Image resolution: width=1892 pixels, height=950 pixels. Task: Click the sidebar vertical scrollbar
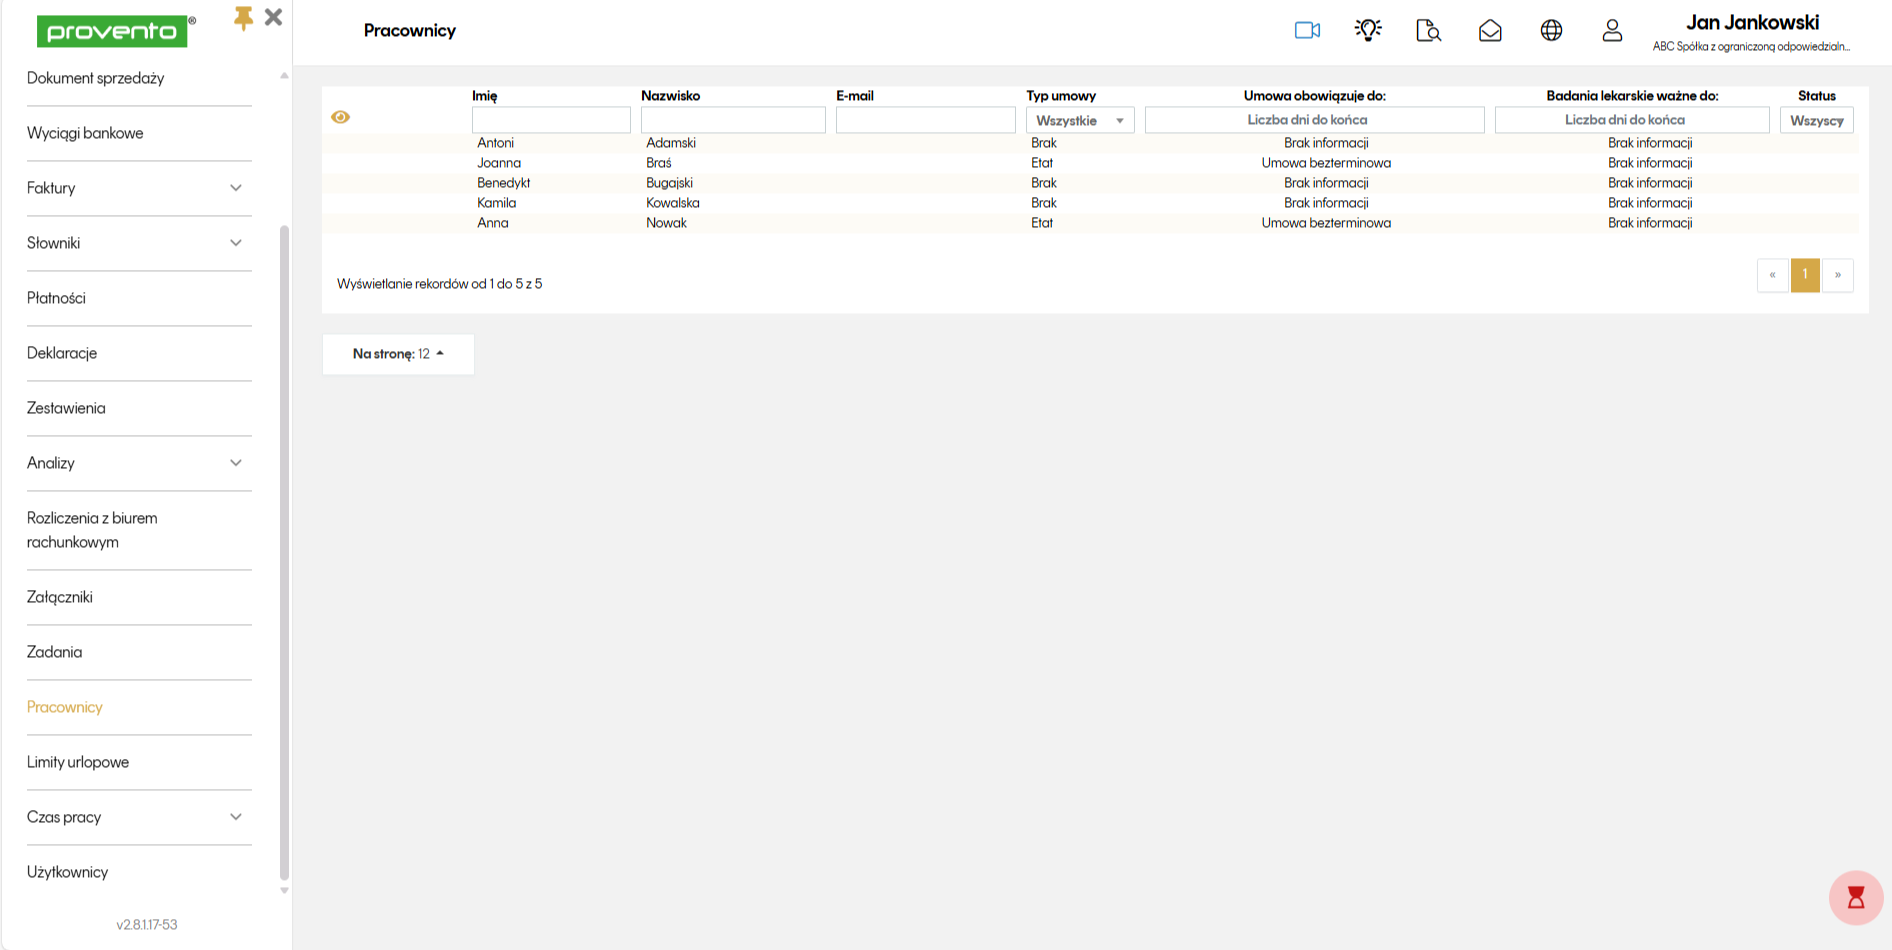284,550
